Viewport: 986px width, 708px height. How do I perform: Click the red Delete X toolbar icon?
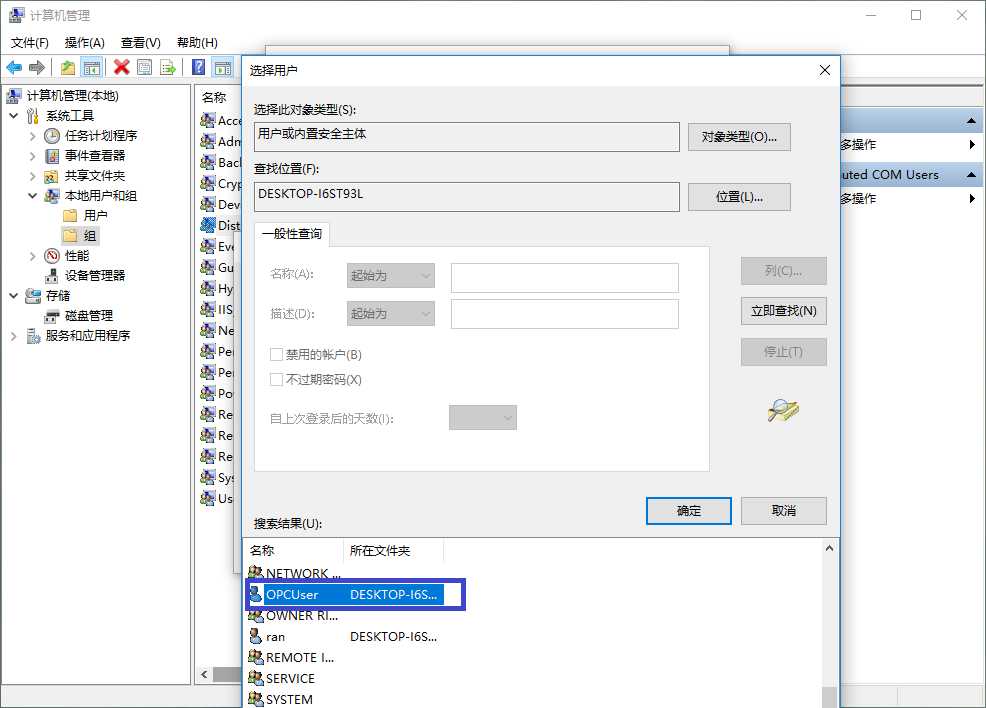point(121,67)
